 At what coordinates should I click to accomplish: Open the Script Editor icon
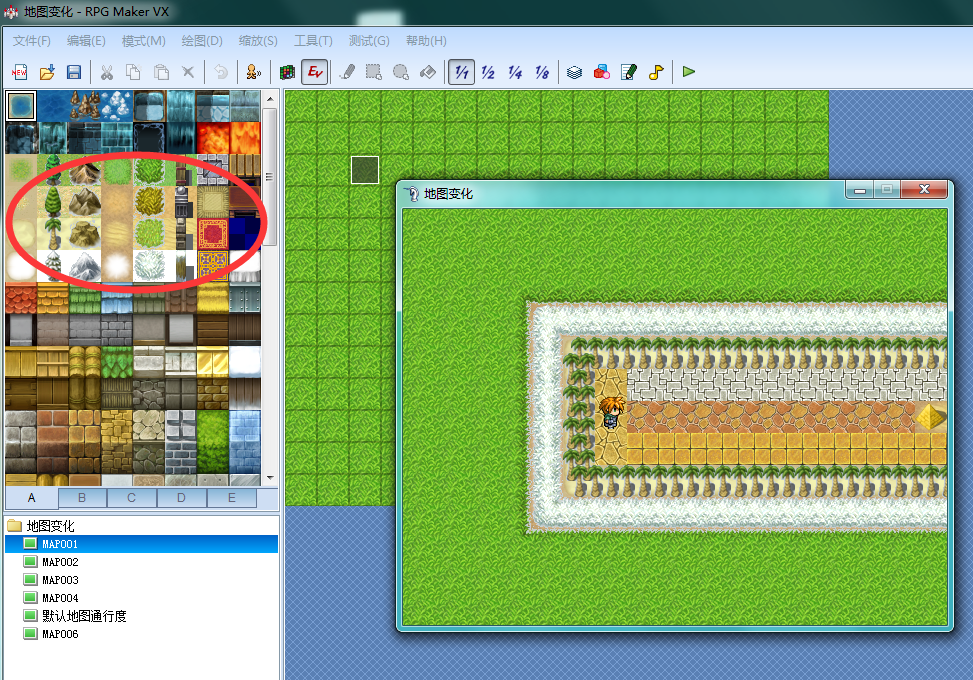629,72
